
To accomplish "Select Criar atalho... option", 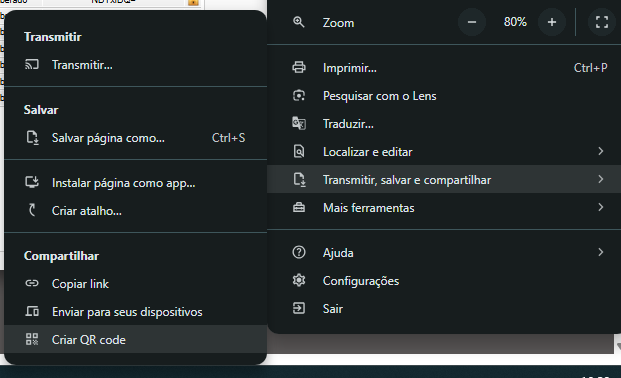I will [x=135, y=211].
